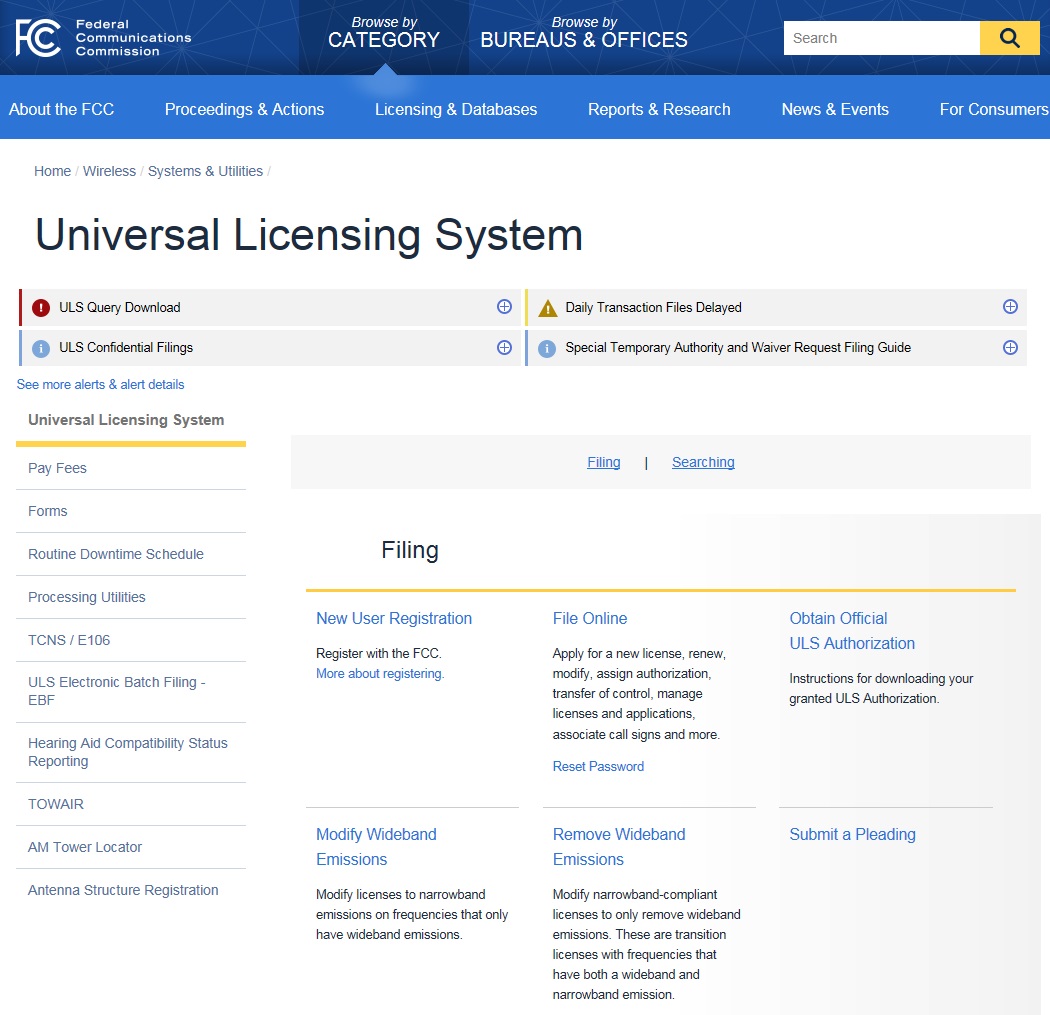
Task: Click New User Registration heading link
Action: tap(394, 618)
